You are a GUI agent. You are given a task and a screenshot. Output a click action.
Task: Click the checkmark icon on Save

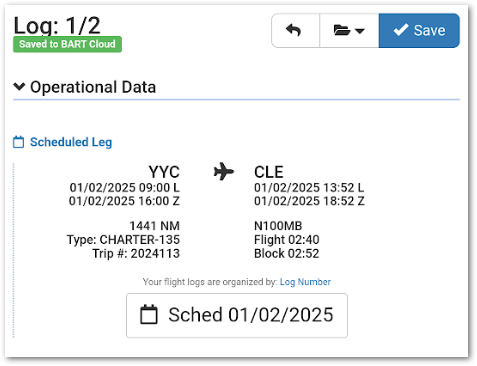coord(401,30)
